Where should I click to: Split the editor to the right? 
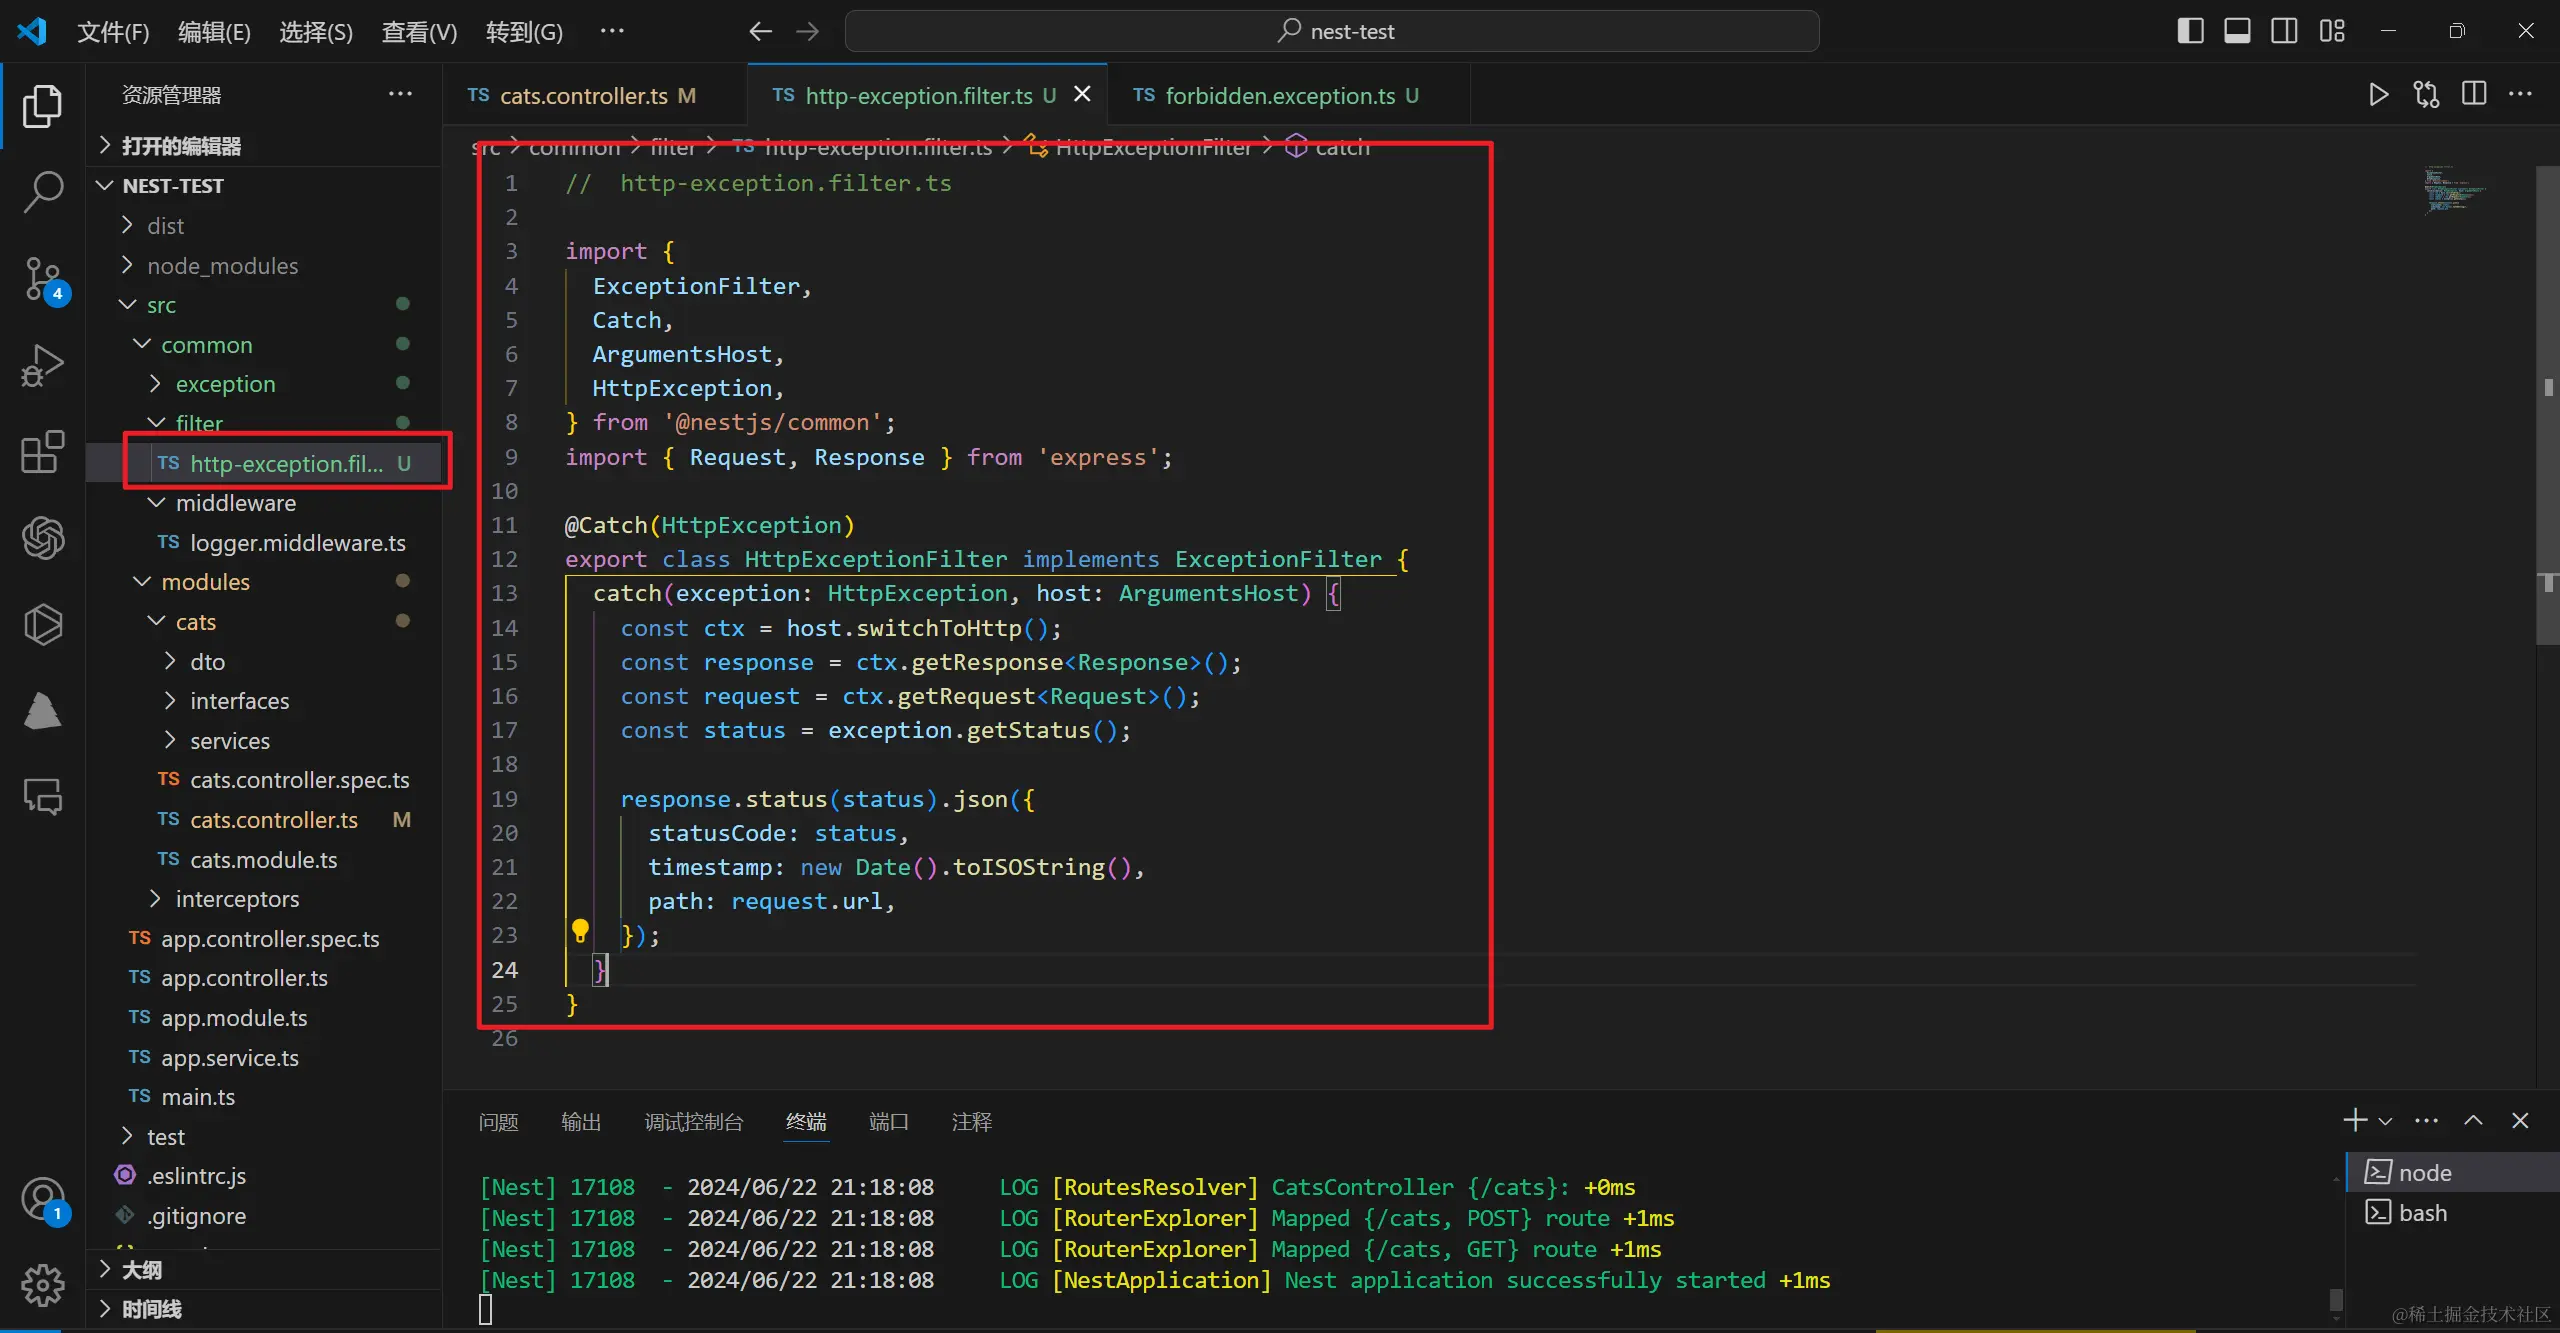2474,95
